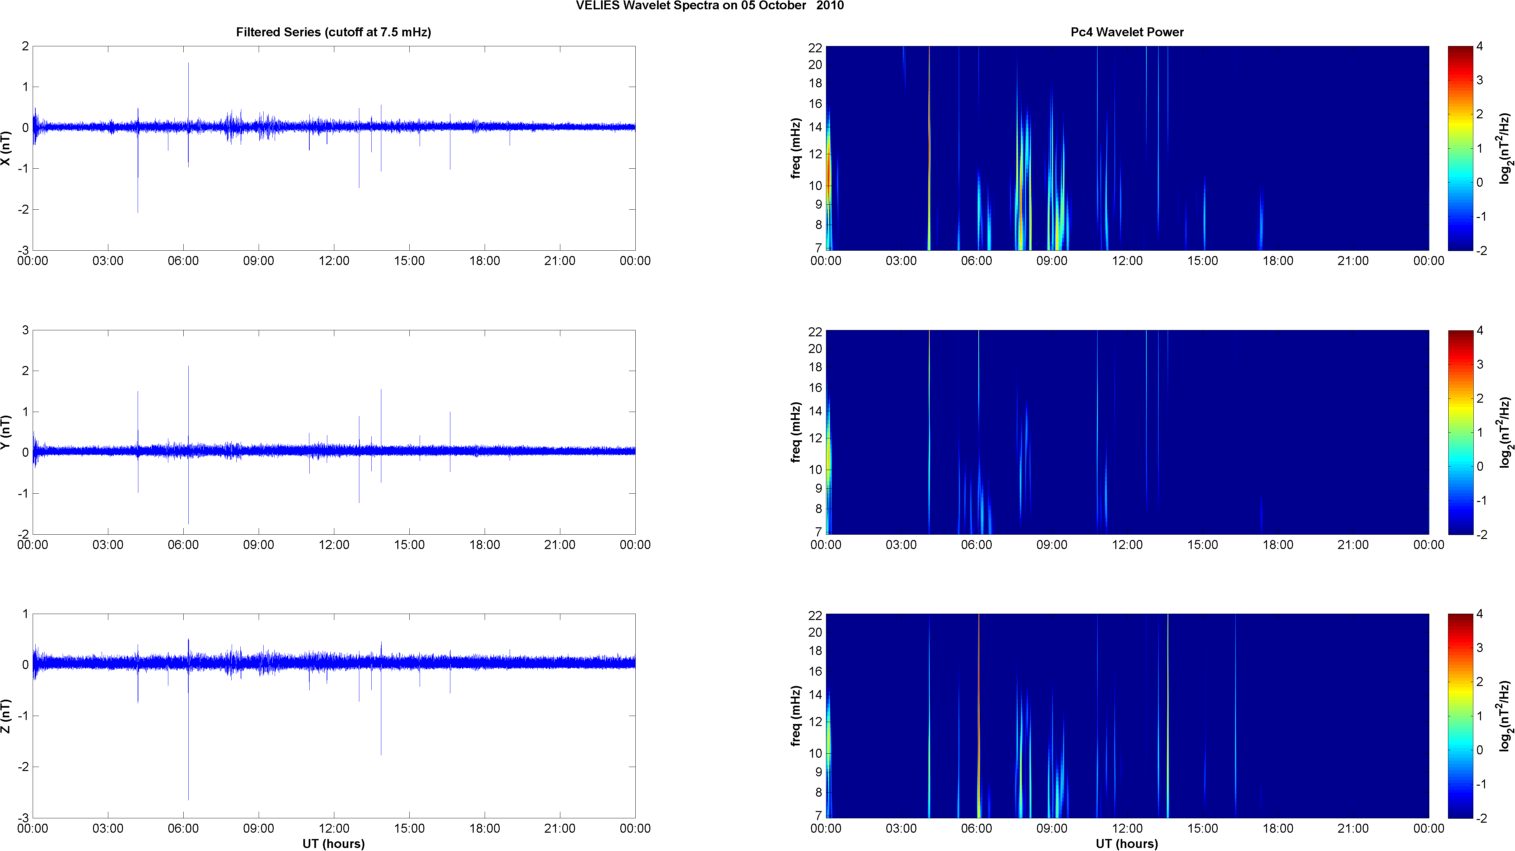This screenshot has width=1515, height=851.
Task: Click the red streak in bottom wavelet plot
Action: (x=978, y=700)
